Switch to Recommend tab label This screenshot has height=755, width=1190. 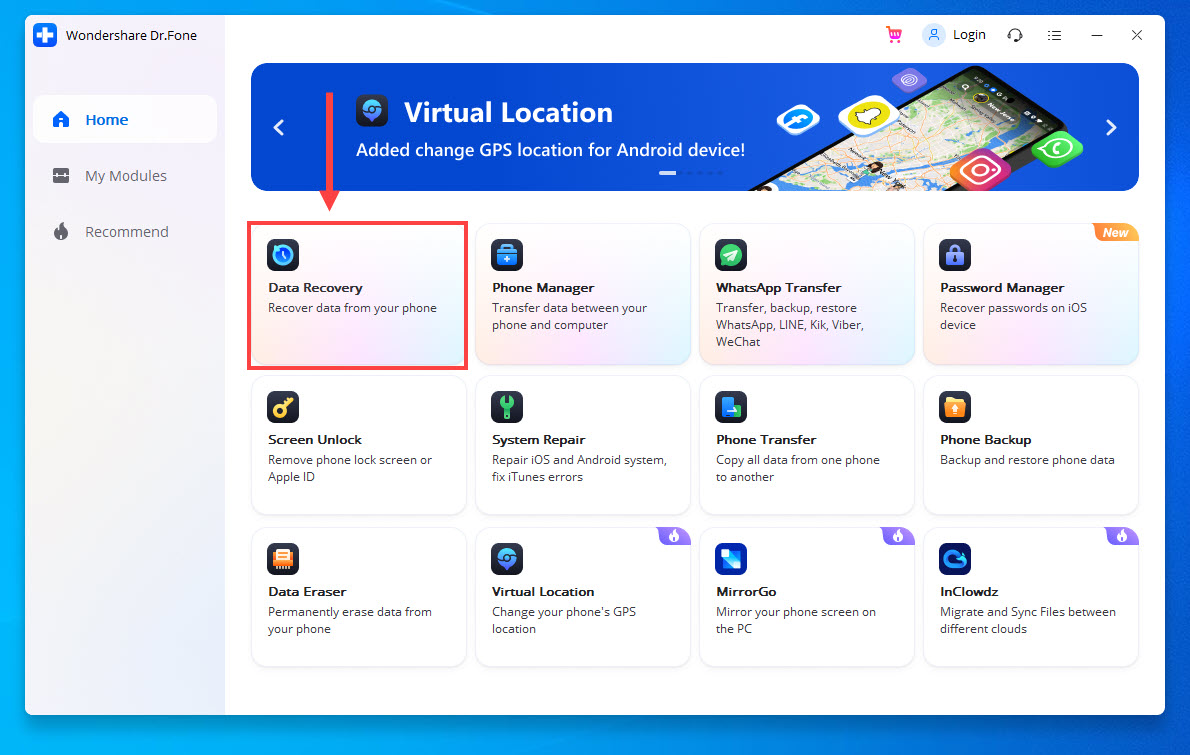(127, 231)
